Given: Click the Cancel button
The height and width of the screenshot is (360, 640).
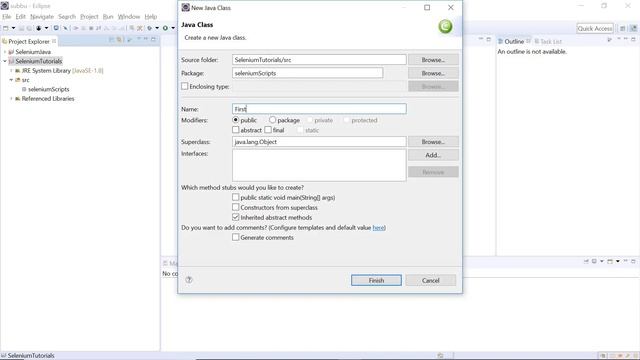Looking at the screenshot, I should (431, 280).
